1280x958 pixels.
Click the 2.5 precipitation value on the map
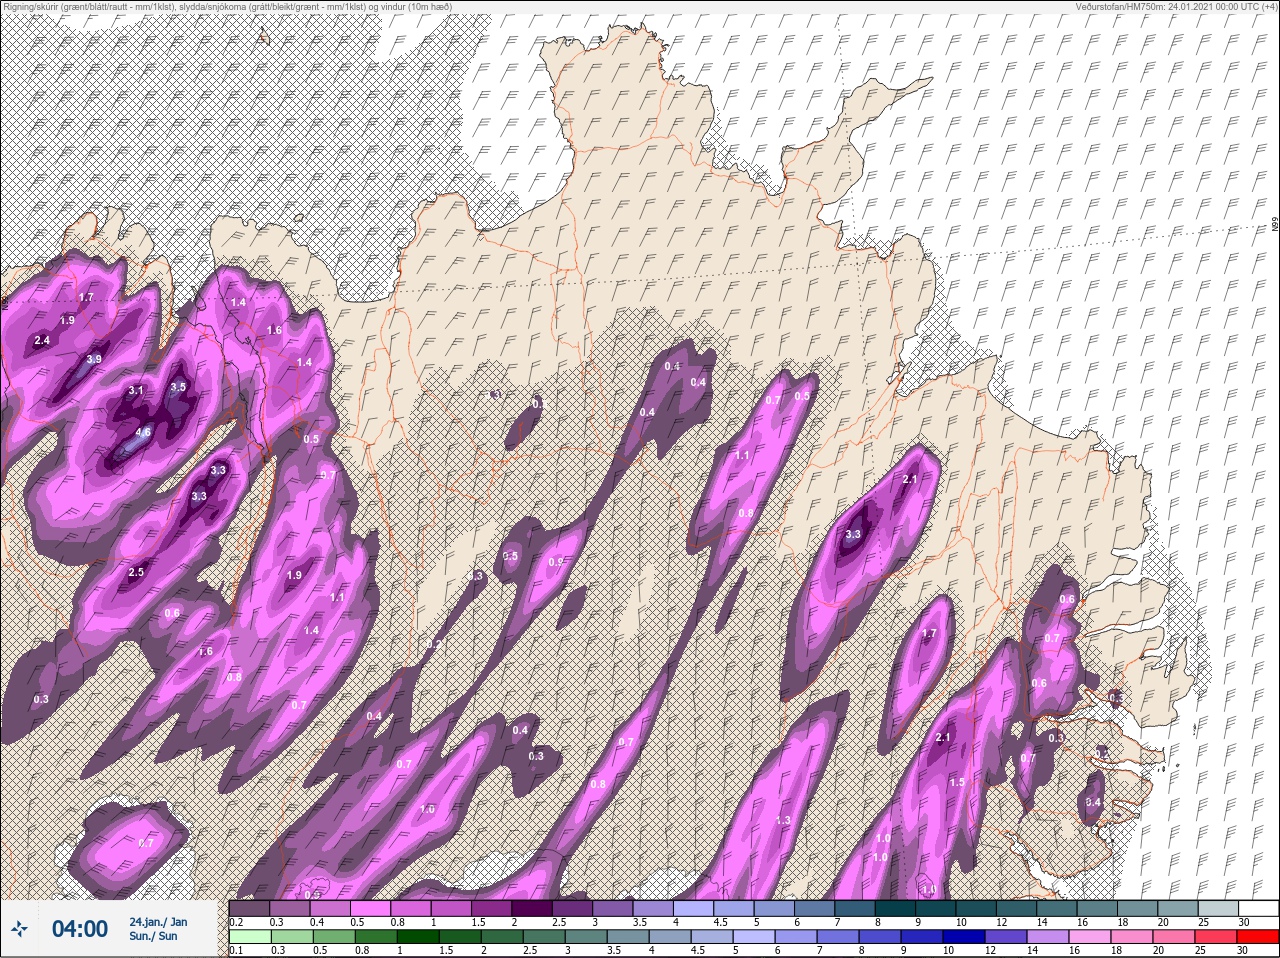(x=136, y=572)
